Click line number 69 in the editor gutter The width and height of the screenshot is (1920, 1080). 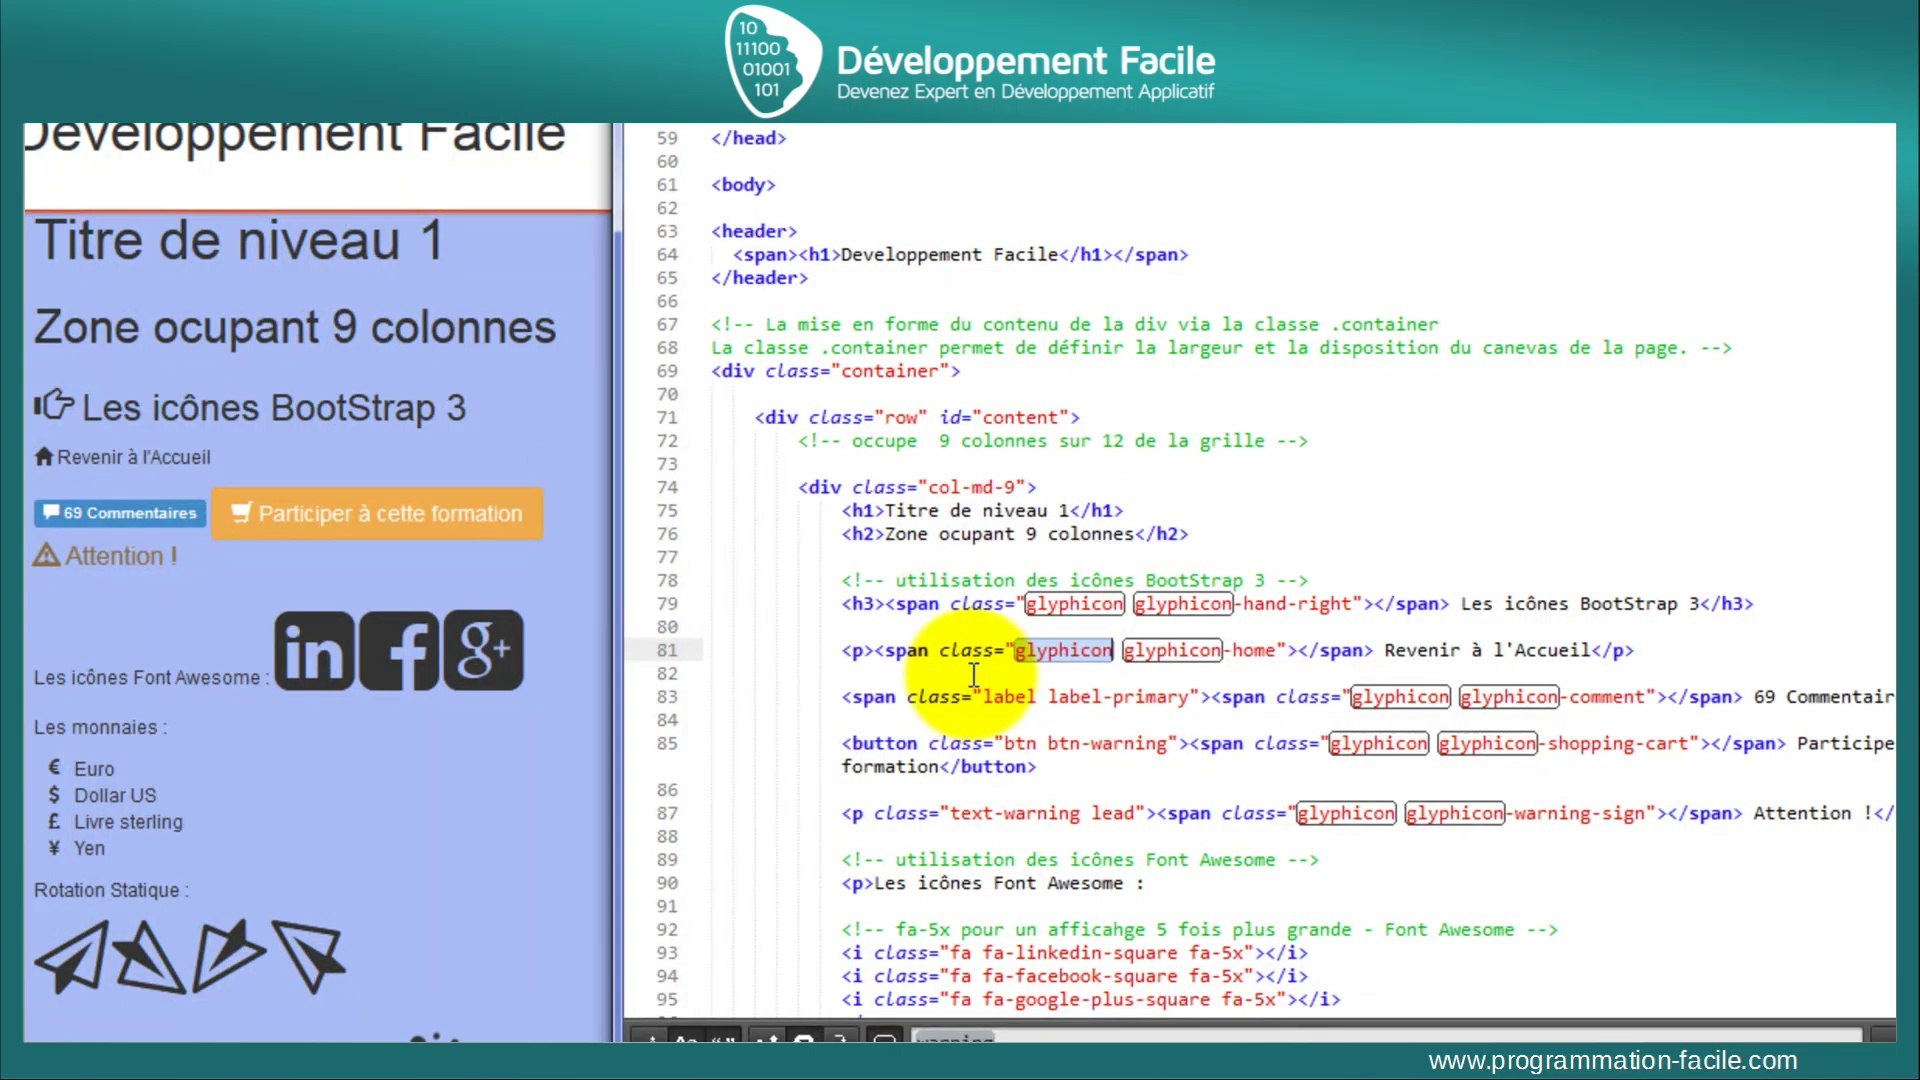pyautogui.click(x=667, y=371)
